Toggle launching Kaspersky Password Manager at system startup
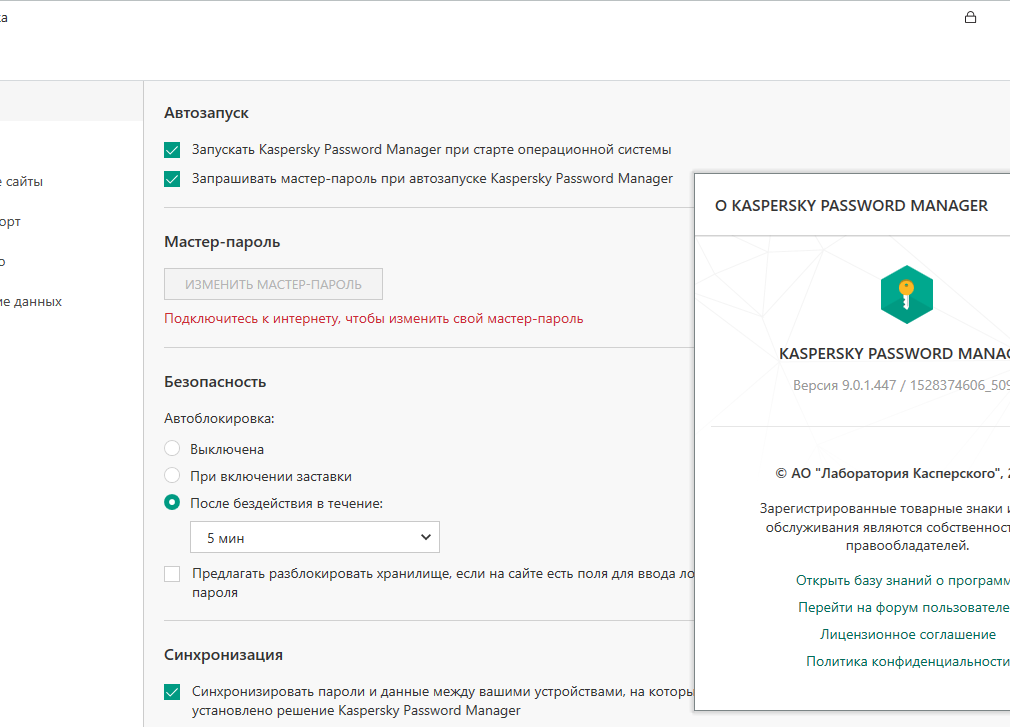1010x727 pixels. pos(172,150)
